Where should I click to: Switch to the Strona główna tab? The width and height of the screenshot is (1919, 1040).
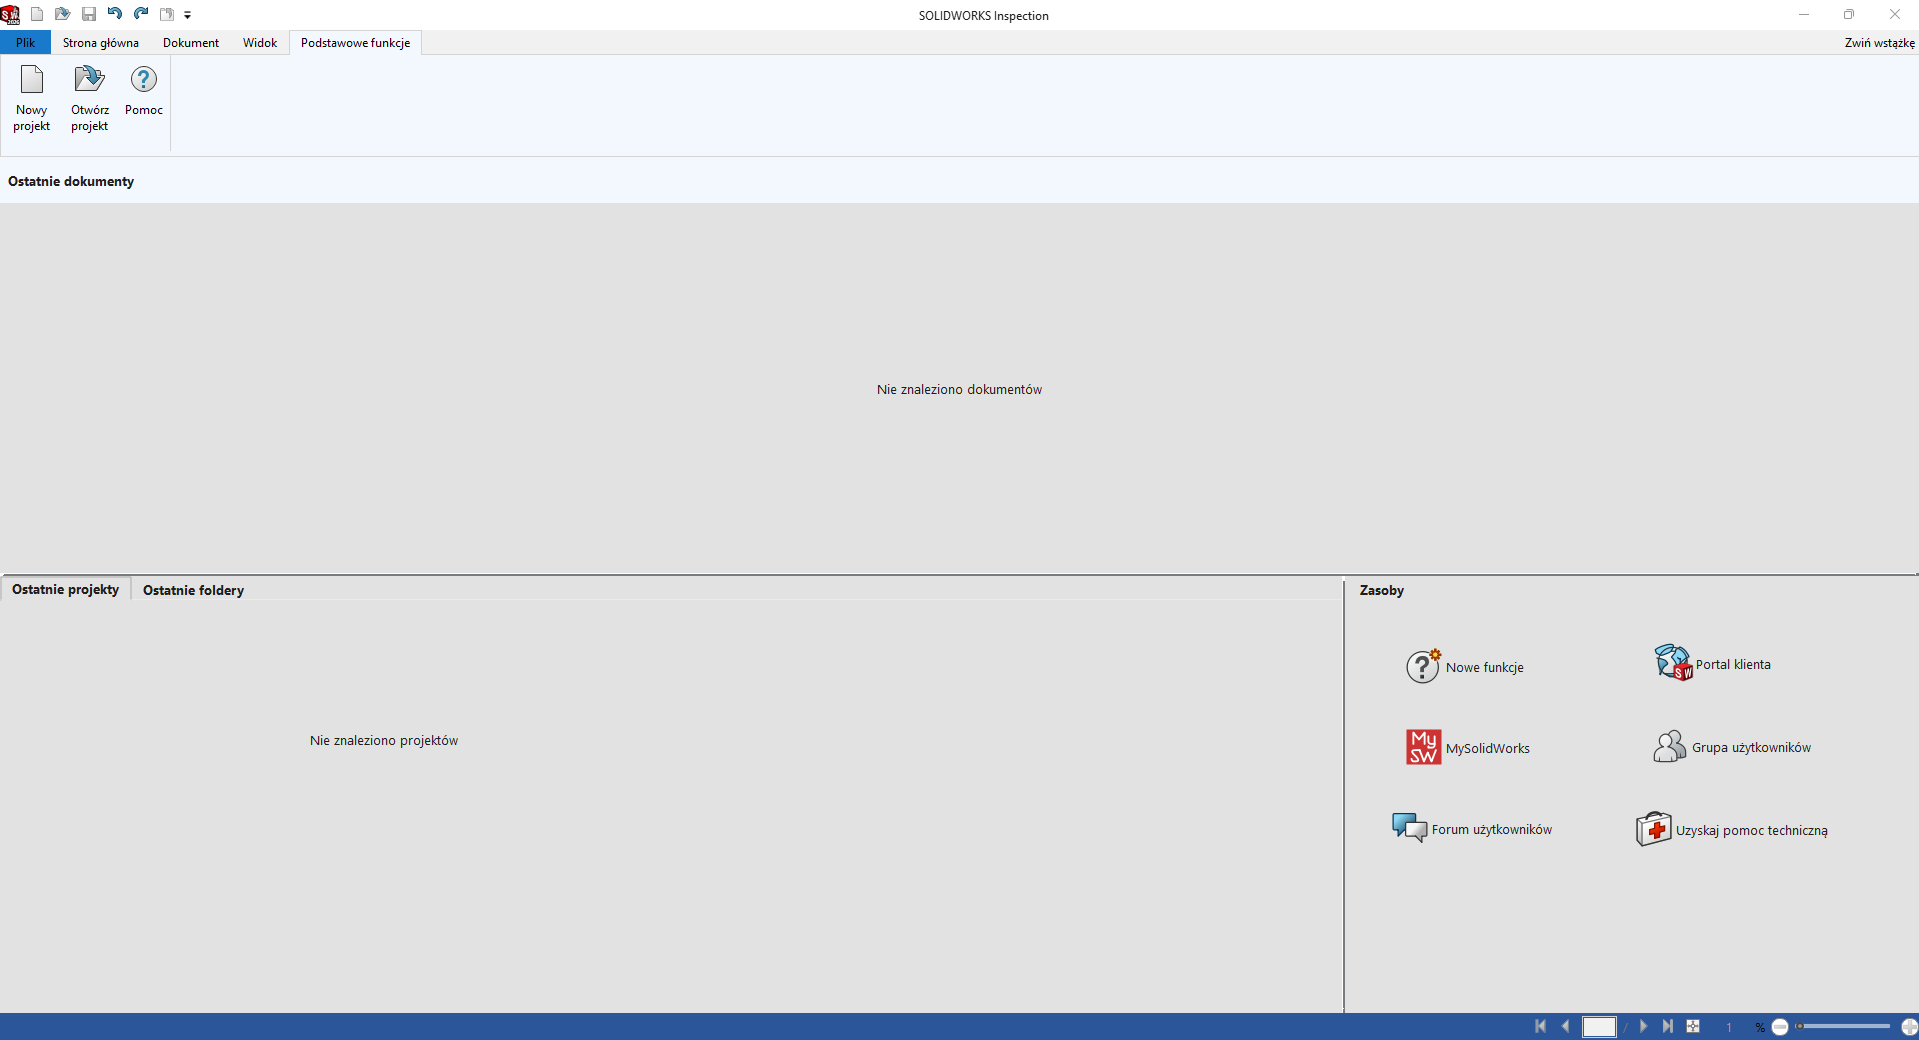(x=101, y=43)
